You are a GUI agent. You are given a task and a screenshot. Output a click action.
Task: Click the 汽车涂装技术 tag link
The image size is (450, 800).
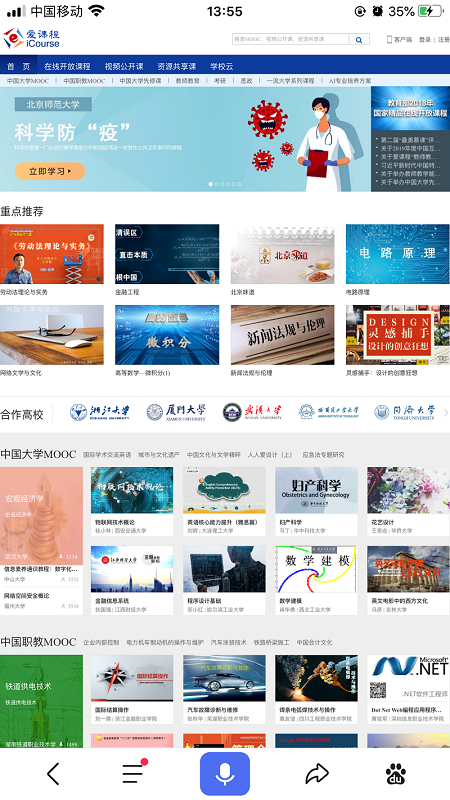coord(229,642)
